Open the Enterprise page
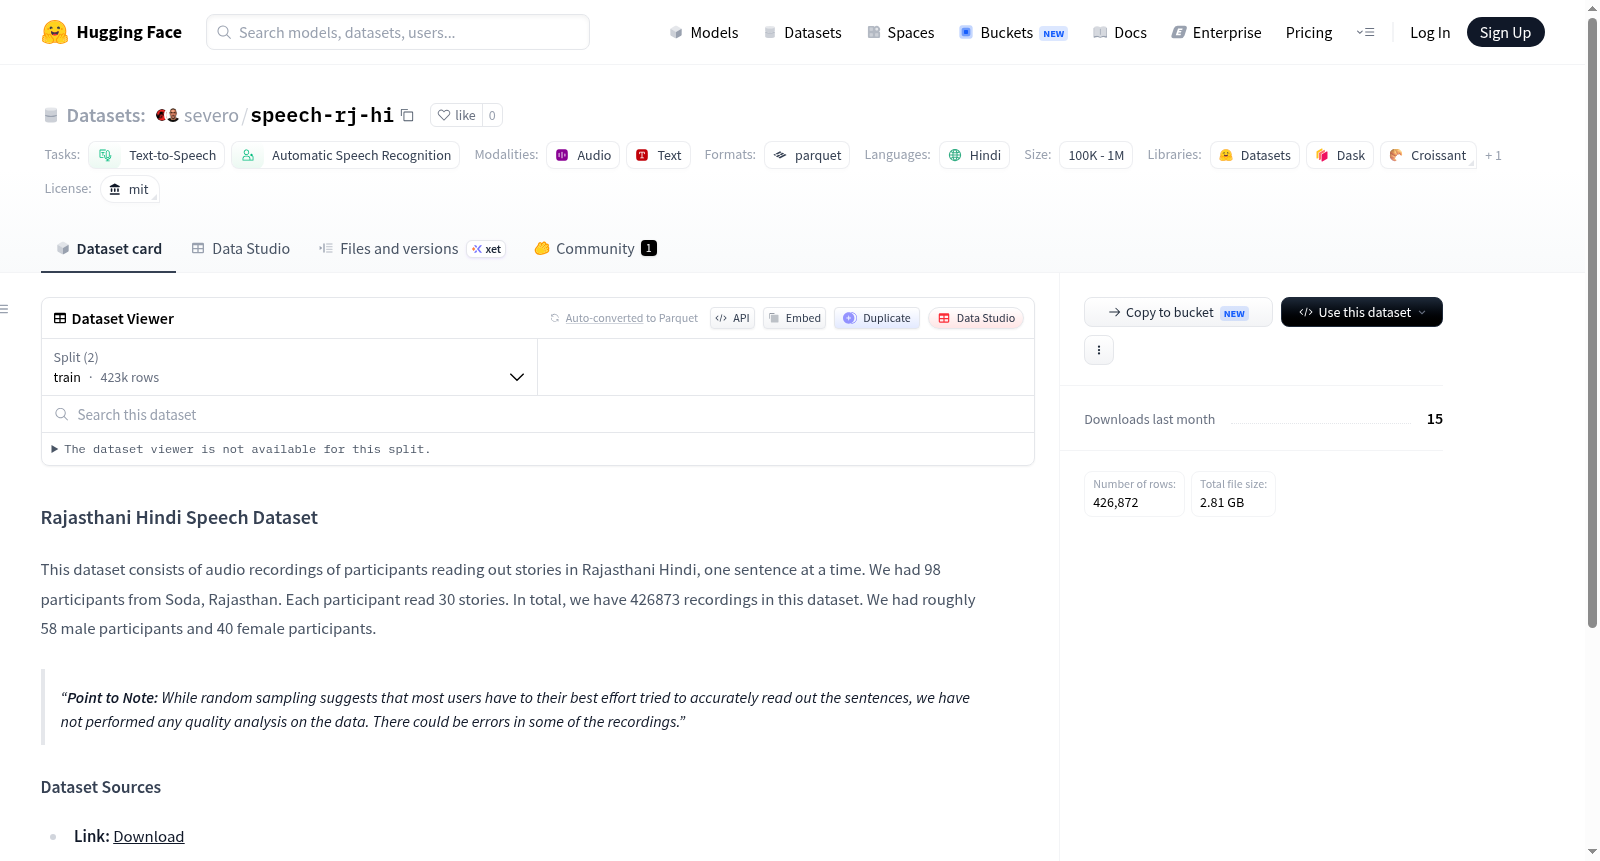Screen dimensions: 1600x861 [x=1216, y=32]
